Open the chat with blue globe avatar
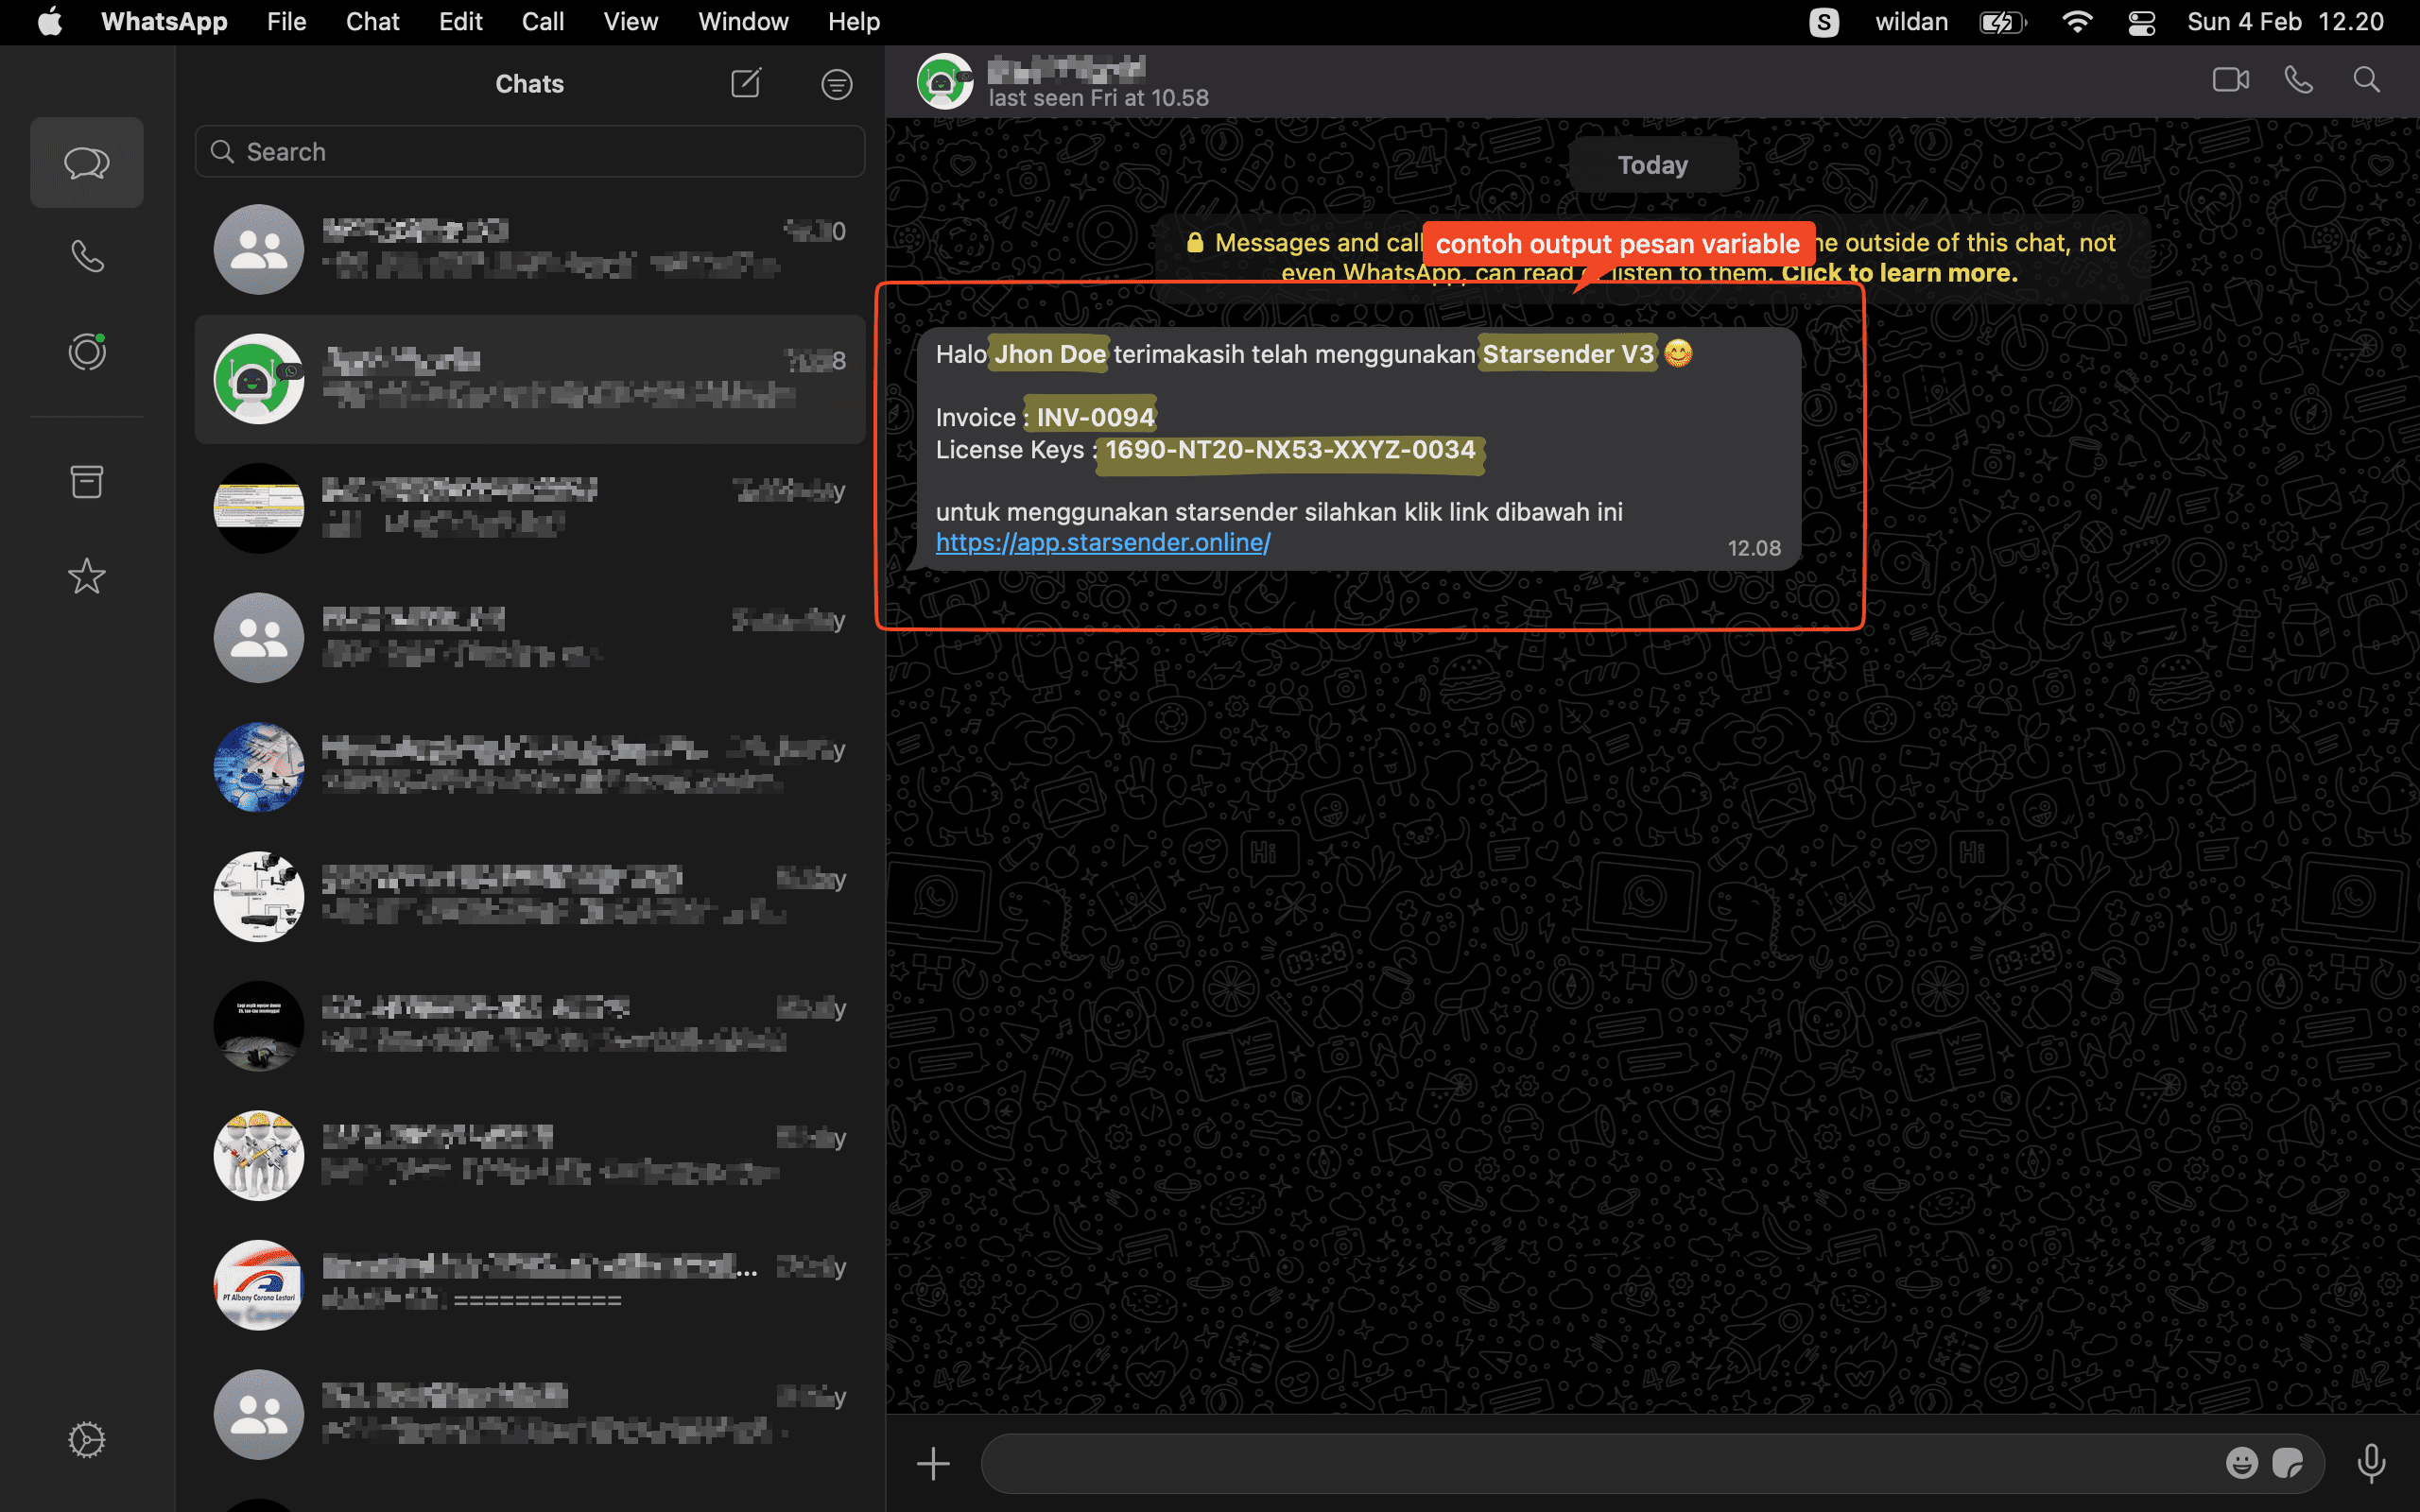Screen dimensions: 2420x1512 point(530,767)
